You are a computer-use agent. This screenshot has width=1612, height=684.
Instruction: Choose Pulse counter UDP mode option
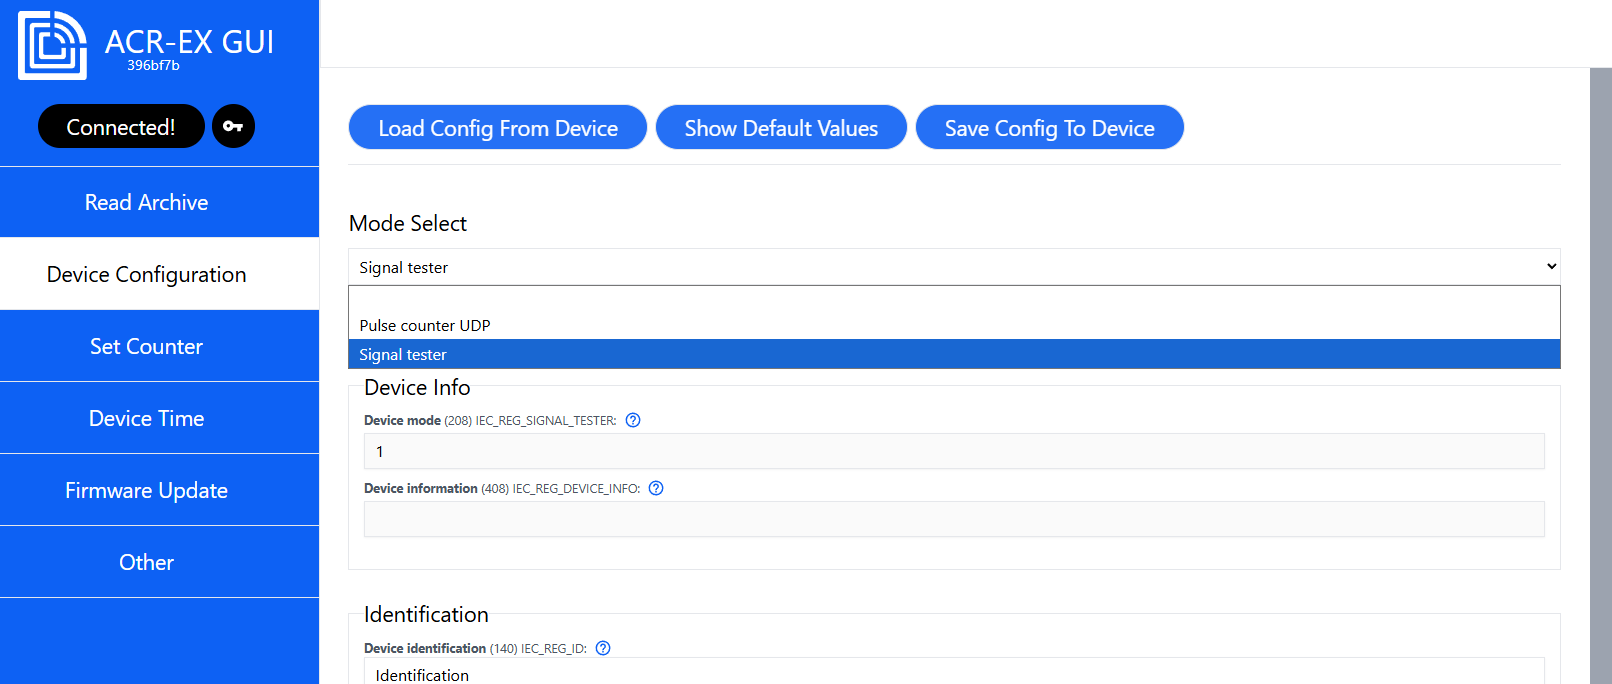click(x=425, y=325)
